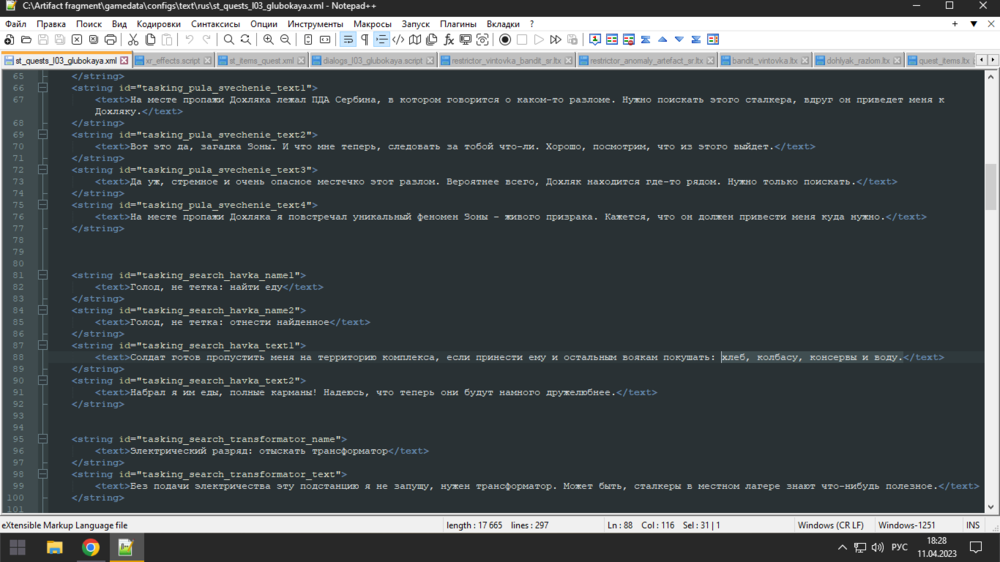Image resolution: width=1000 pixels, height=562 pixels.
Task: Click the Compare files toolbar icon
Action: click(x=612, y=40)
